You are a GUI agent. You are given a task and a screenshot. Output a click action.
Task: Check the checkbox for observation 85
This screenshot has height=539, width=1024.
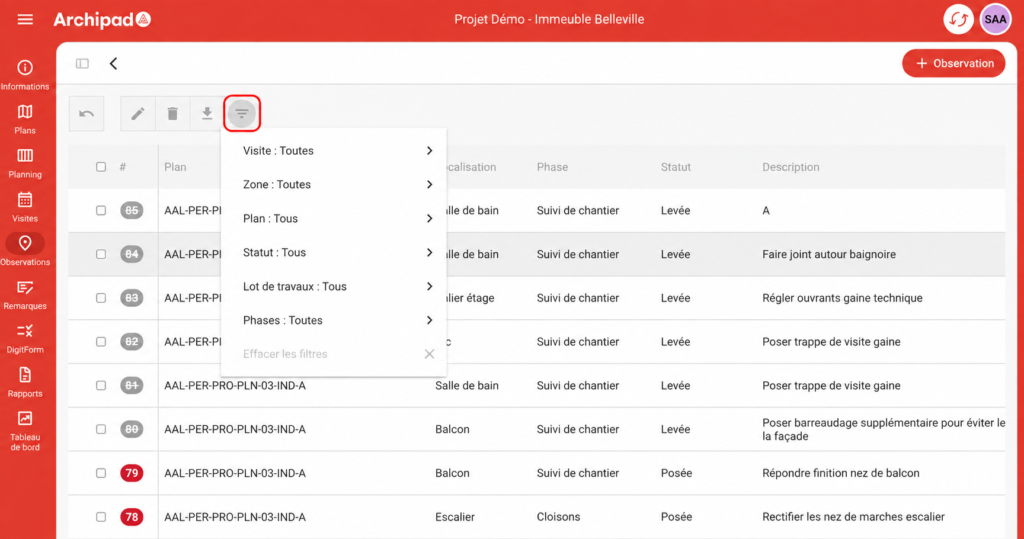(101, 210)
